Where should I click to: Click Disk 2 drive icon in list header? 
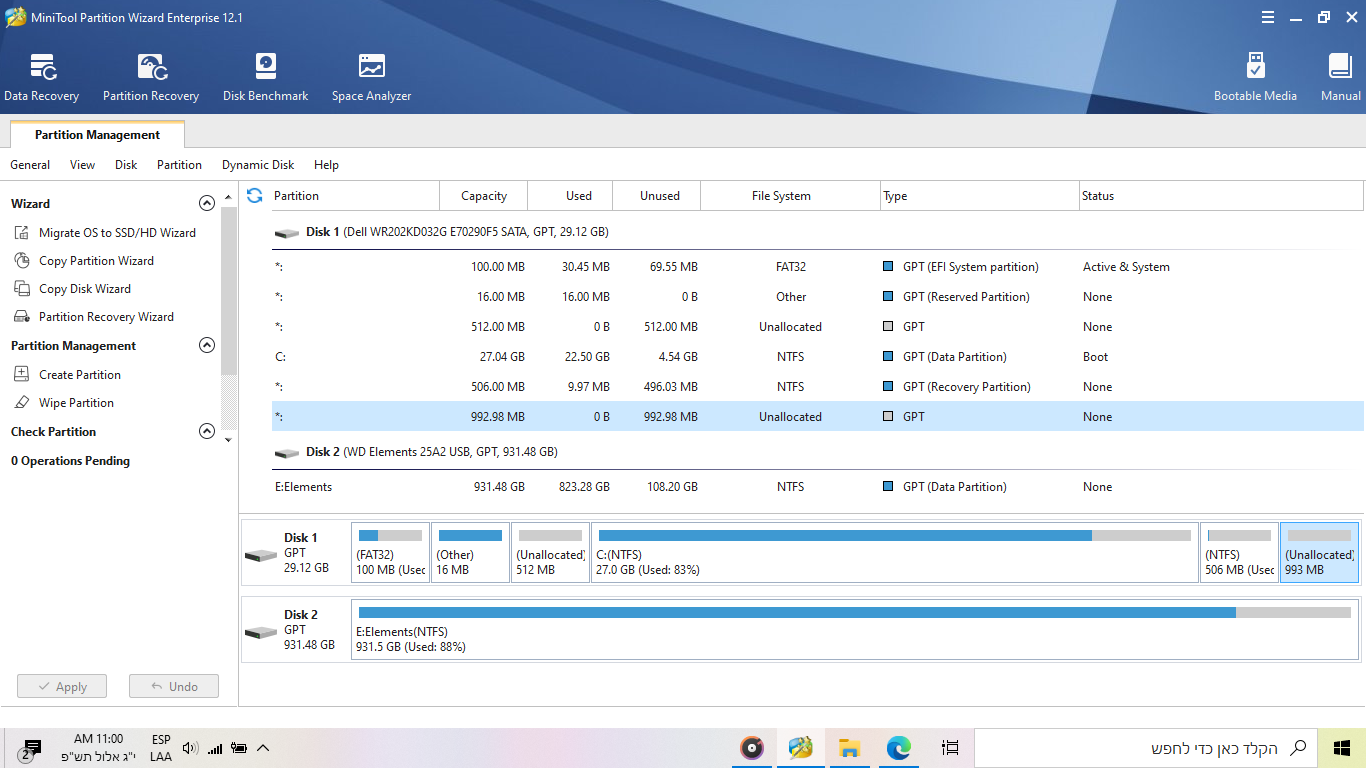(287, 453)
